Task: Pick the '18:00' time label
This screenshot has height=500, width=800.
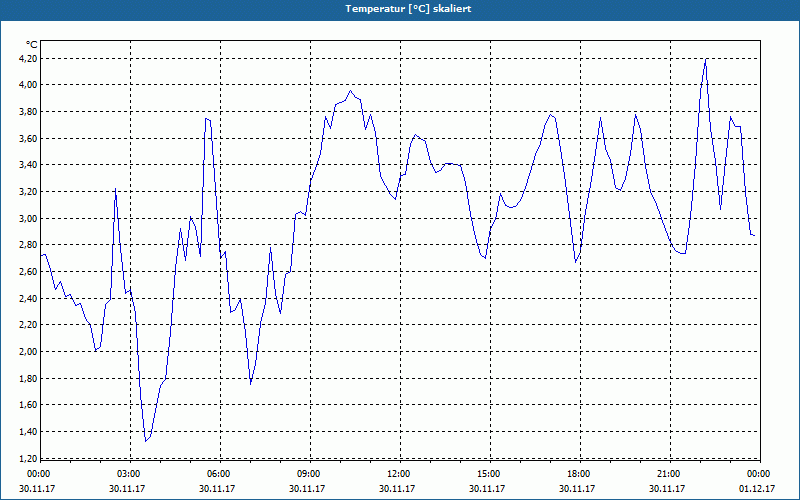Action: point(578,474)
